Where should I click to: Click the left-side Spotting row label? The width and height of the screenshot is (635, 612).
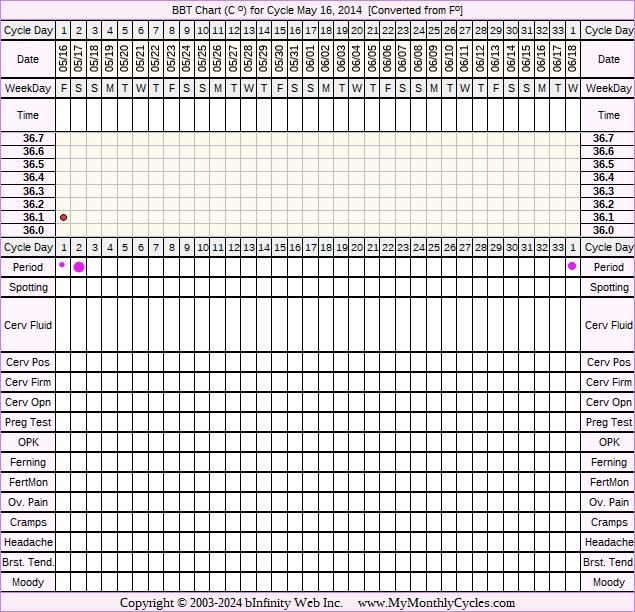[x=28, y=287]
